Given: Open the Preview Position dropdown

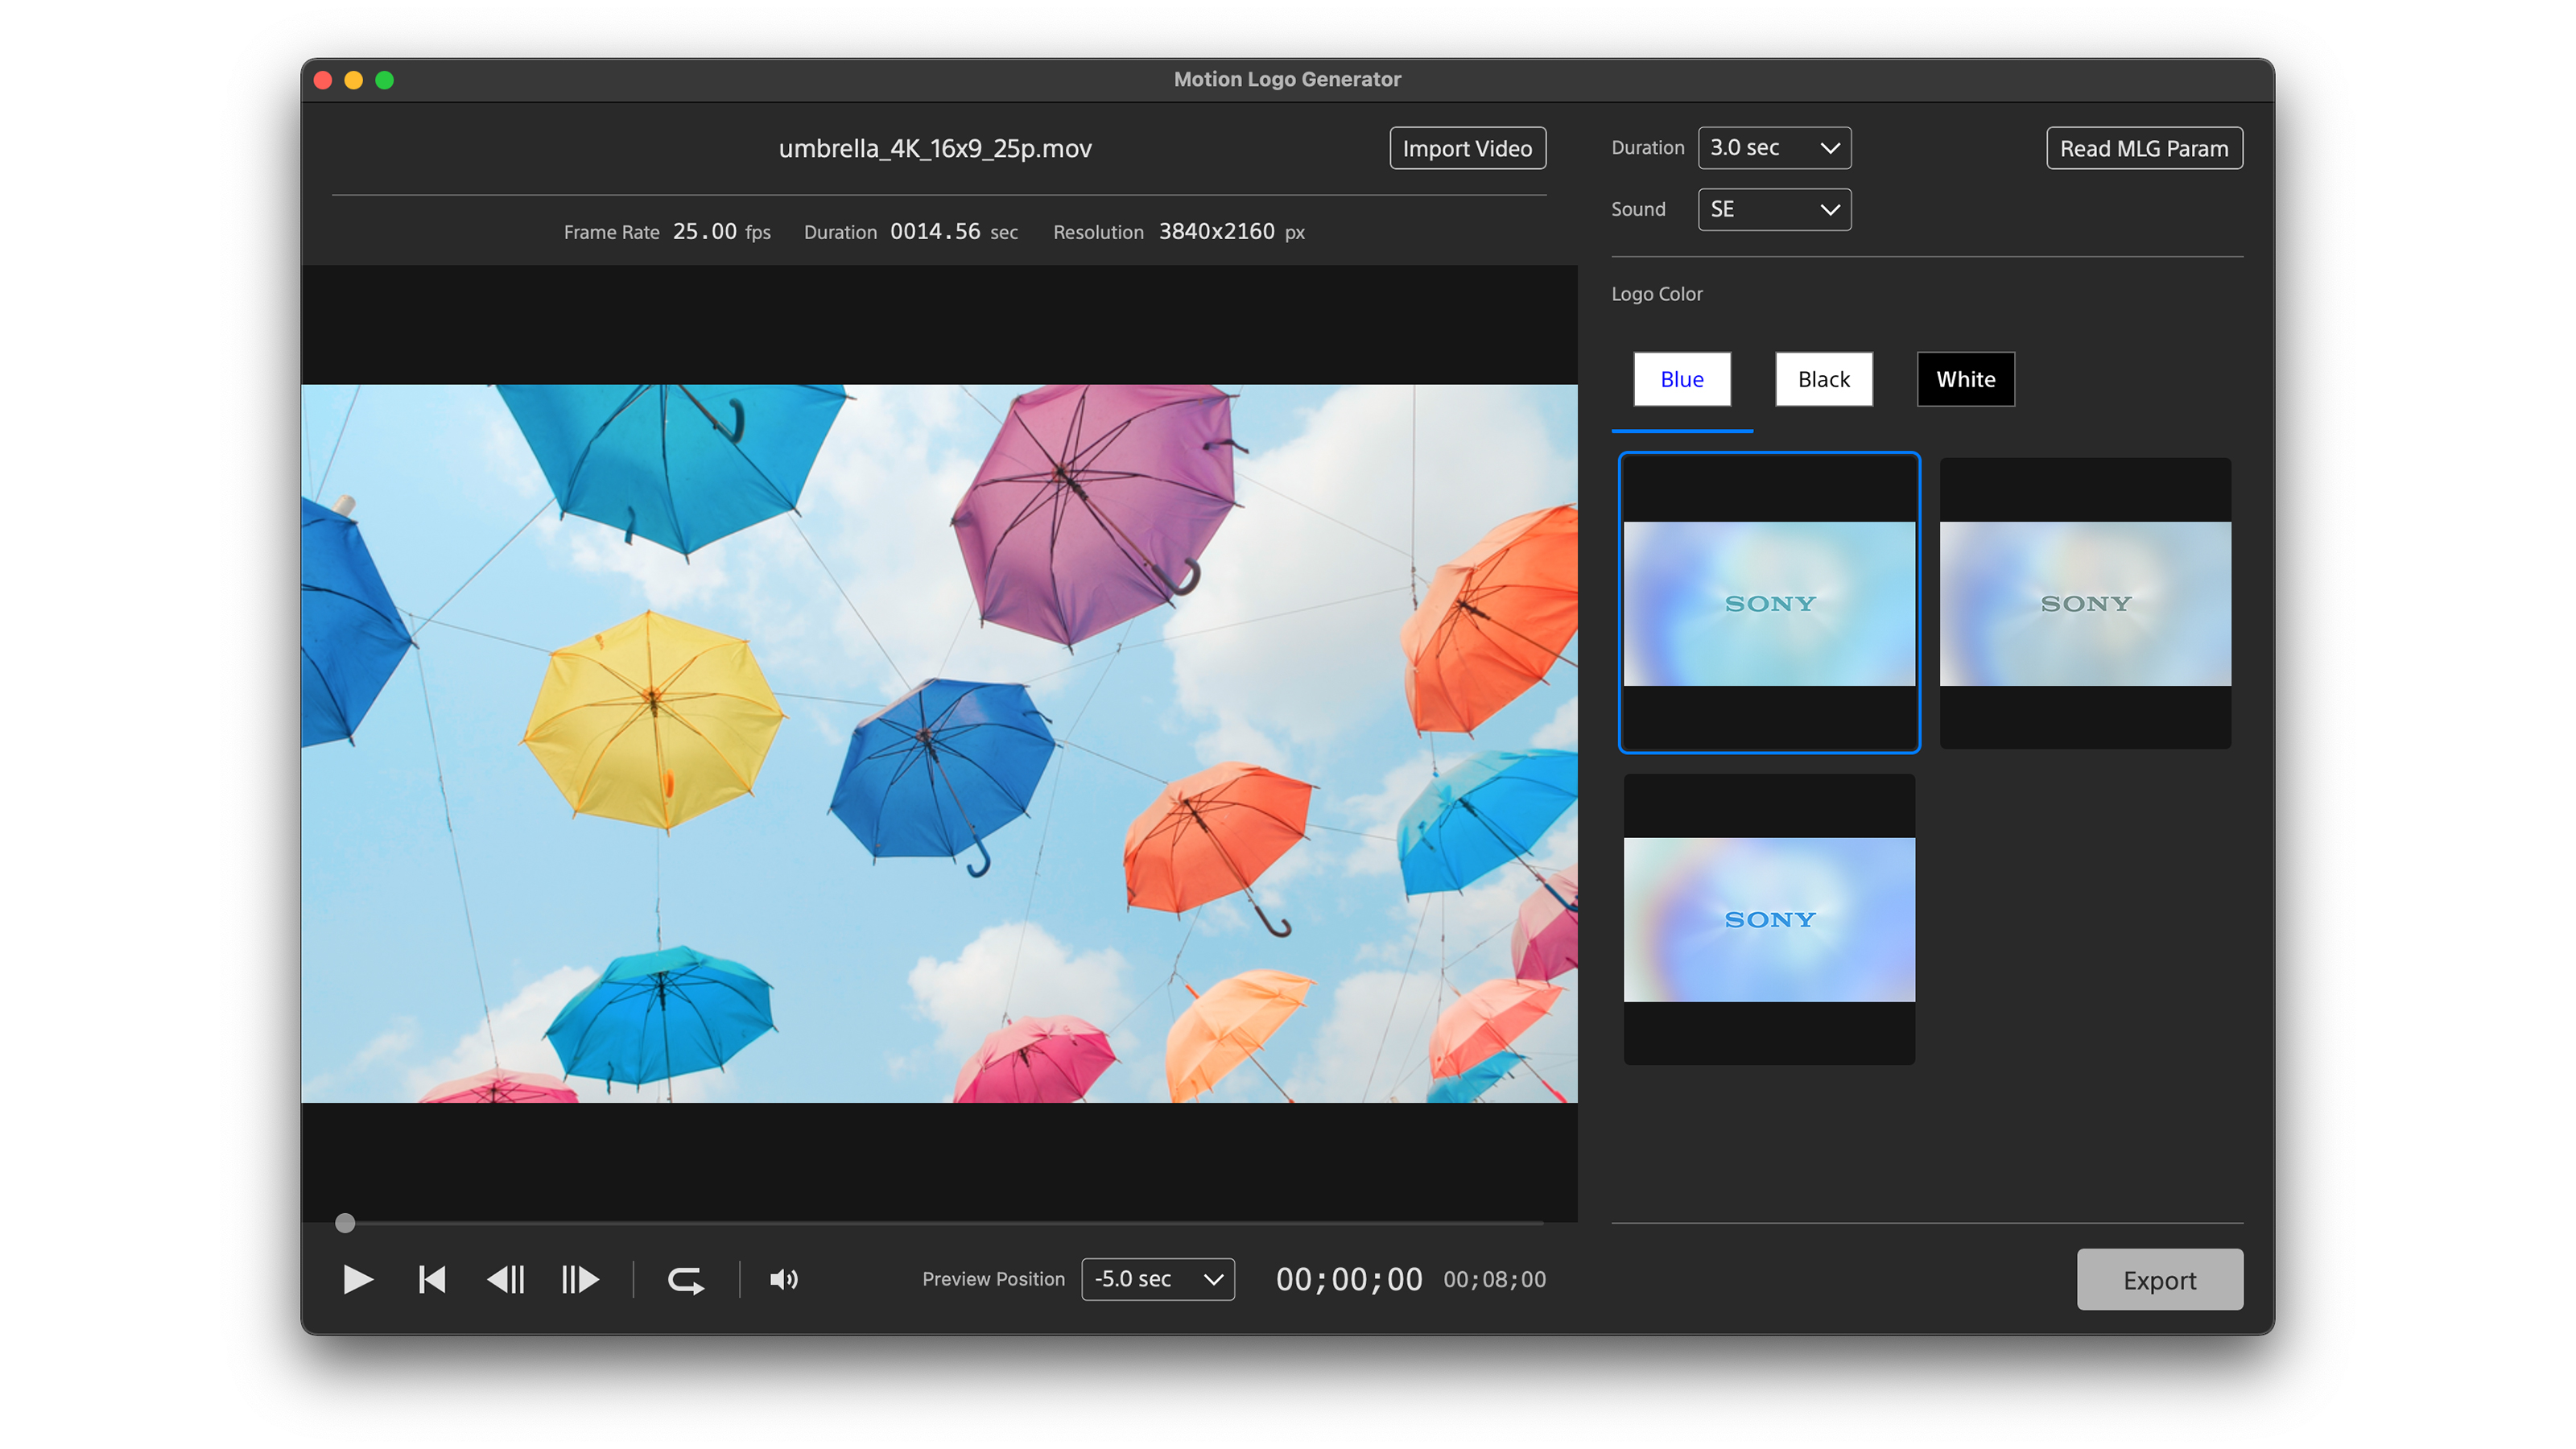Looking at the screenshot, I should pos(1158,1279).
